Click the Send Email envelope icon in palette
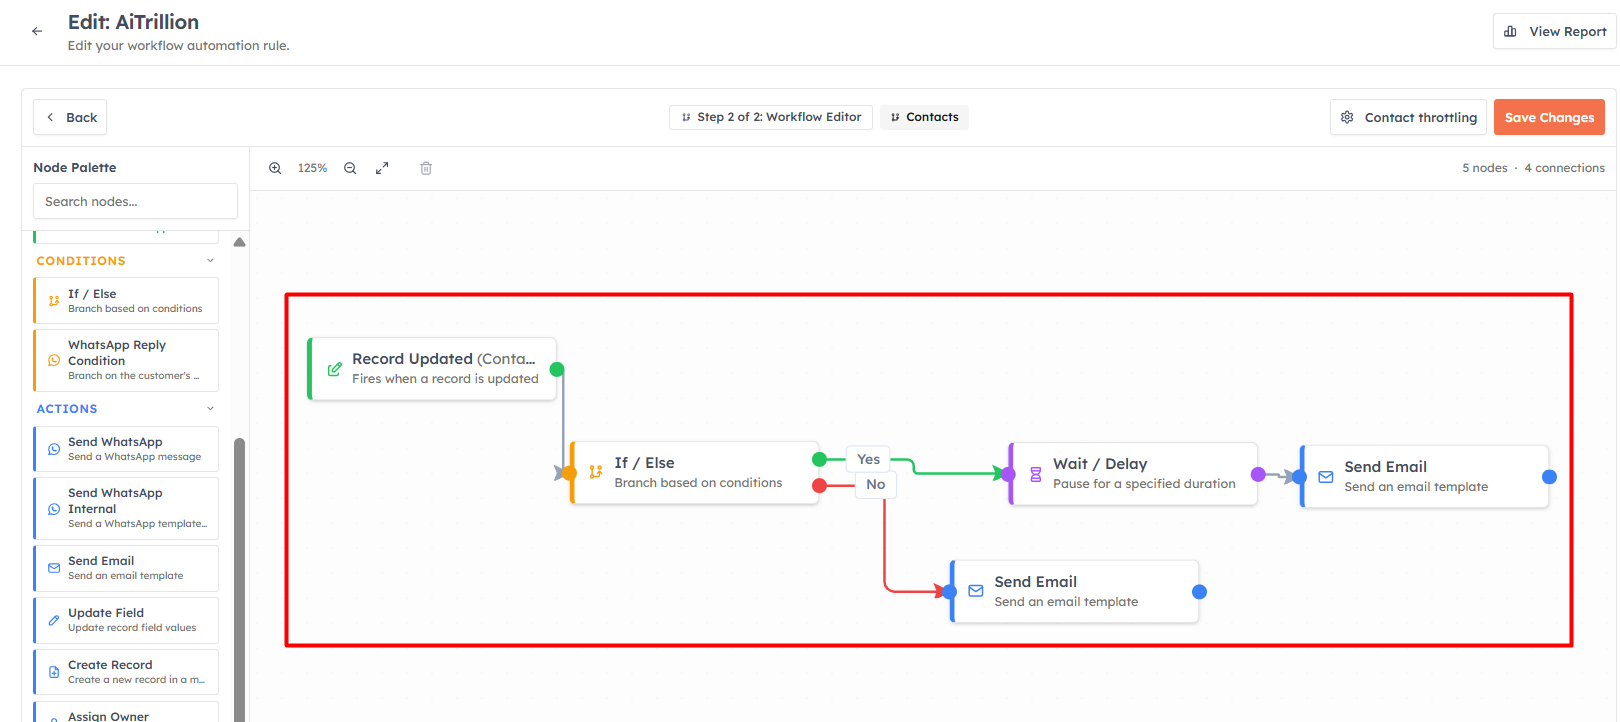The image size is (1620, 722). [x=54, y=568]
